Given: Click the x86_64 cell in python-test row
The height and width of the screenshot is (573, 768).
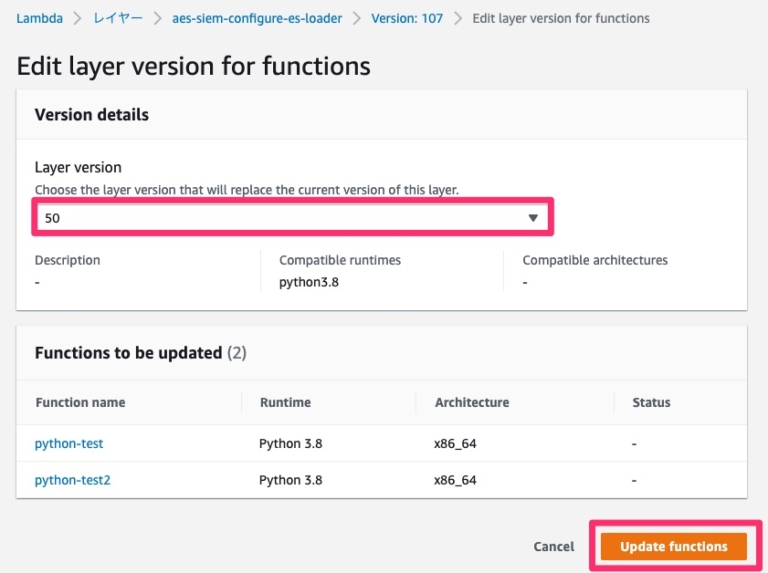Looking at the screenshot, I should (x=455, y=443).
